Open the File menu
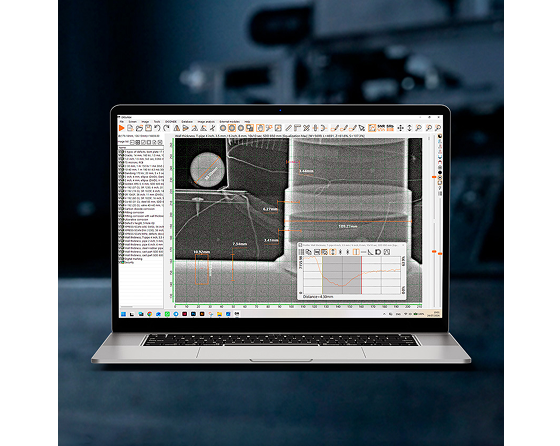This screenshot has height=446, width=560. coord(122,122)
